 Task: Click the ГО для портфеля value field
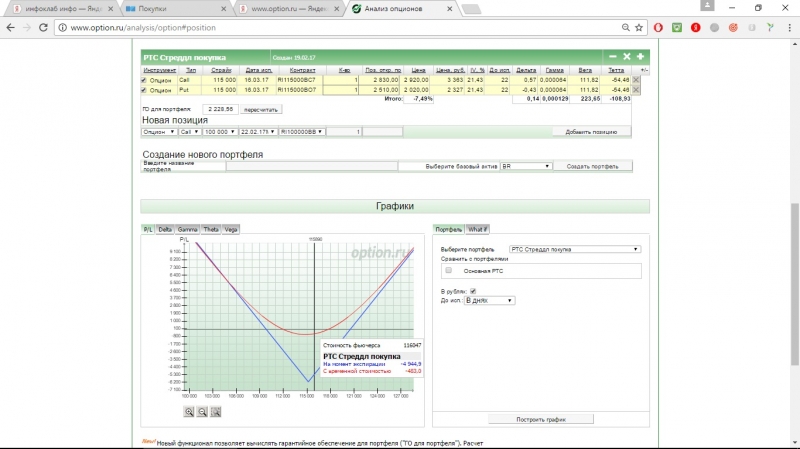tap(220, 109)
